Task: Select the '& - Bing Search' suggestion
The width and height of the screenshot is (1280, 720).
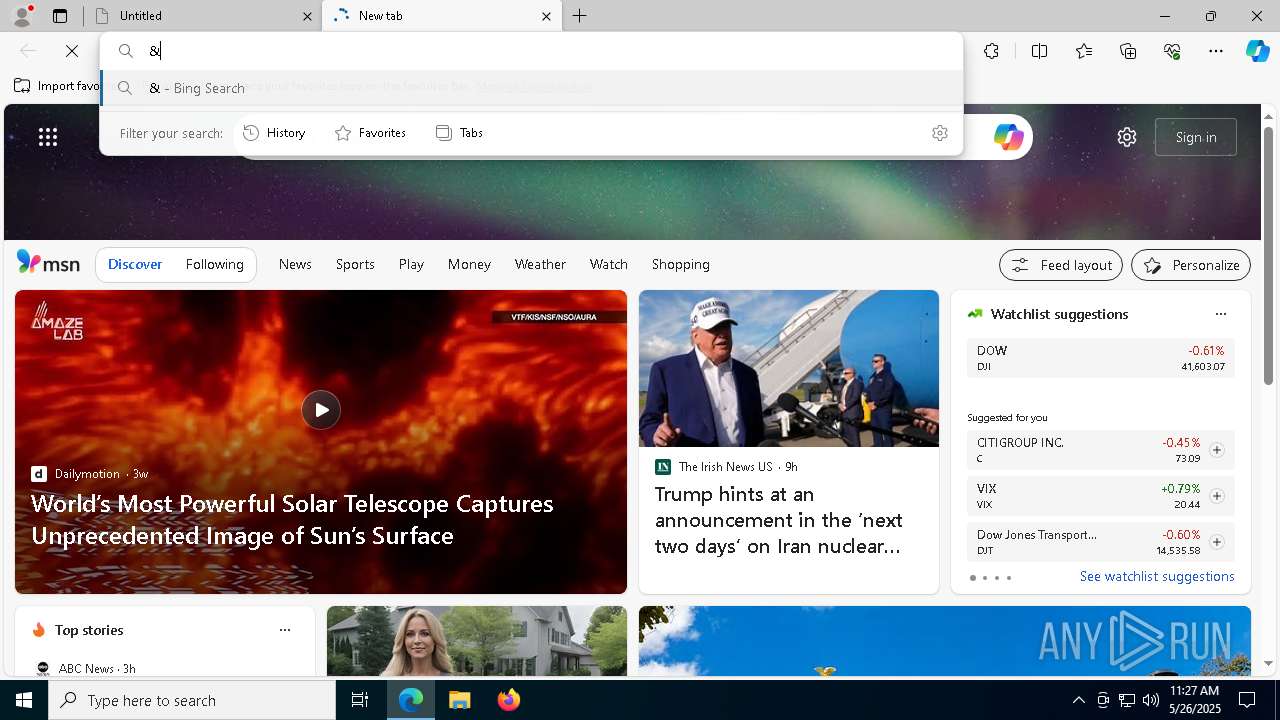Action: [x=531, y=88]
